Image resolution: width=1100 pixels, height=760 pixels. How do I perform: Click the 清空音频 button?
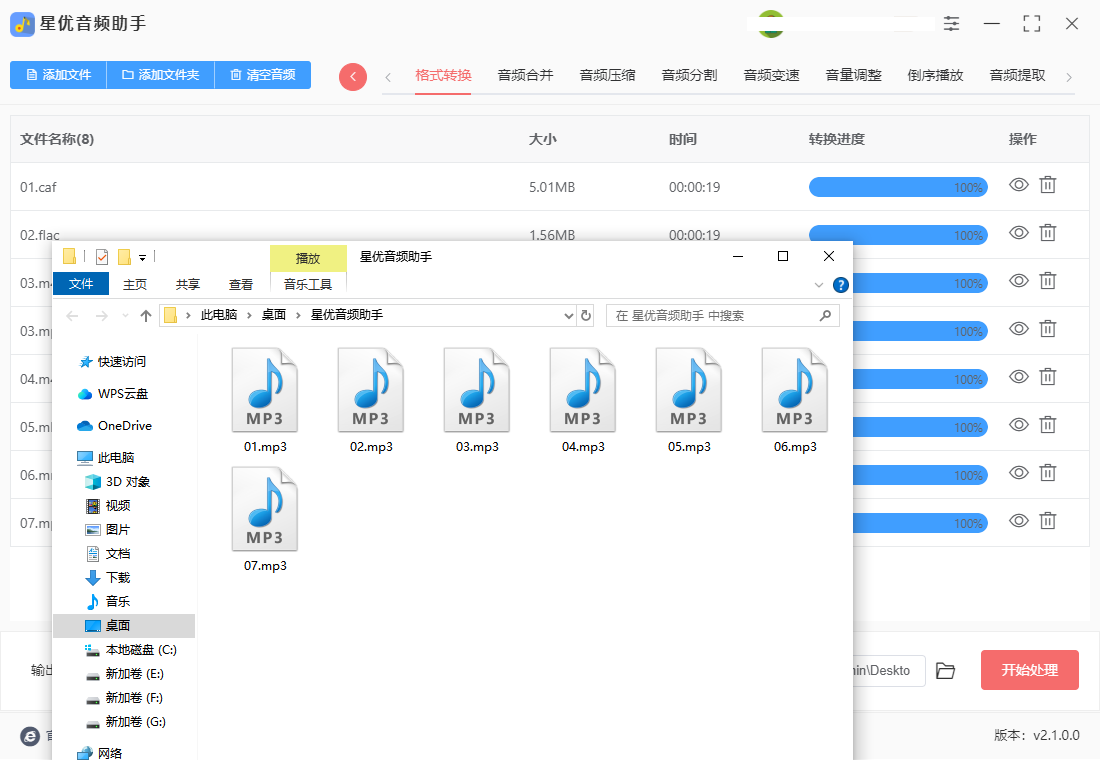pyautogui.click(x=262, y=75)
